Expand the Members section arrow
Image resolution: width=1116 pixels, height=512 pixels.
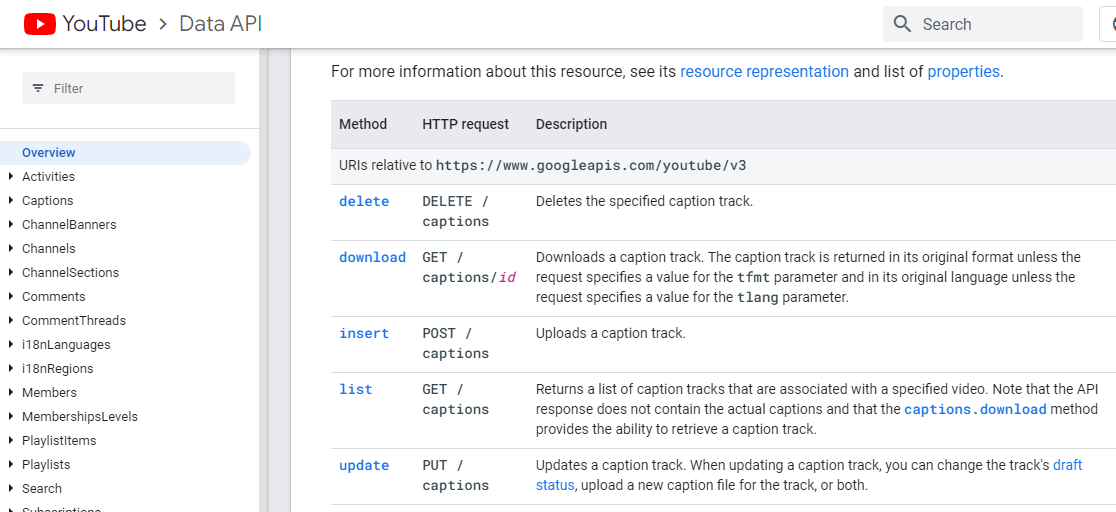11,392
